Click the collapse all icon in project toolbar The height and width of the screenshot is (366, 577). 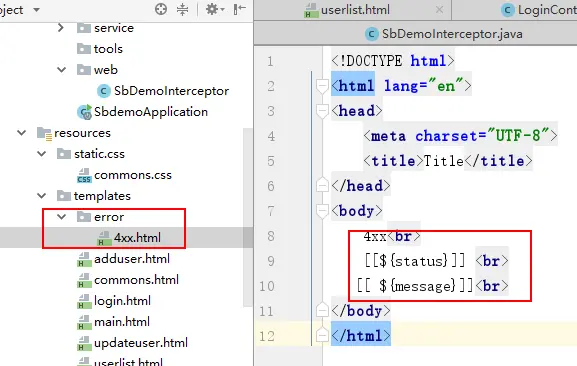point(182,9)
